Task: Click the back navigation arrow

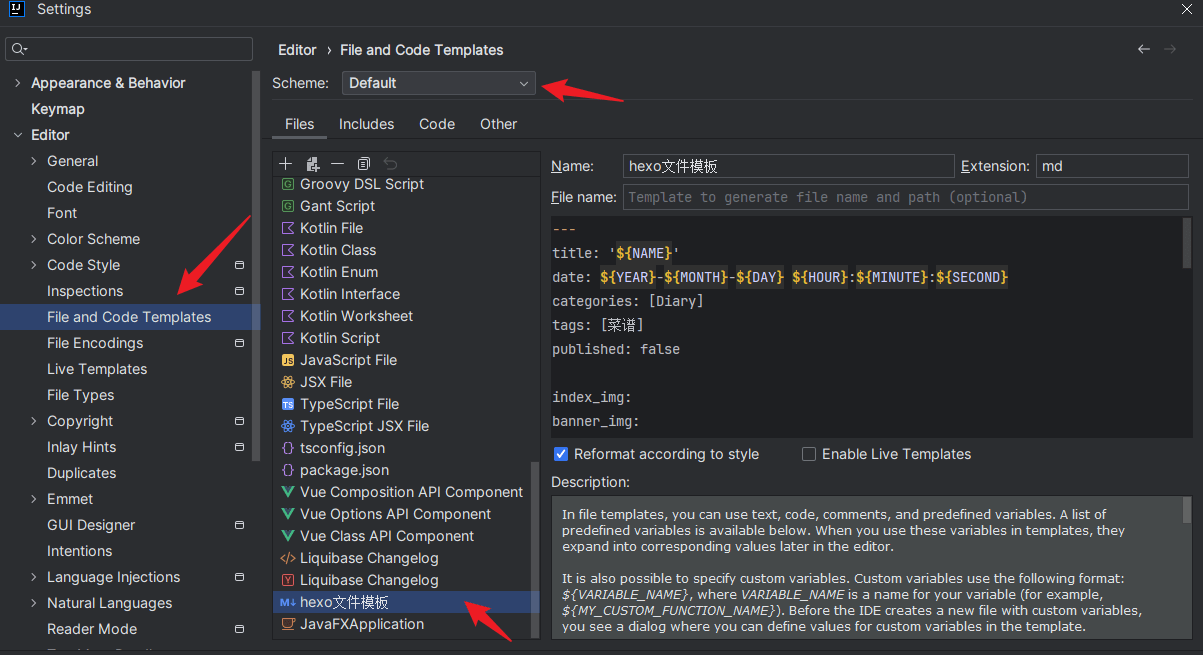Action: tap(1144, 49)
